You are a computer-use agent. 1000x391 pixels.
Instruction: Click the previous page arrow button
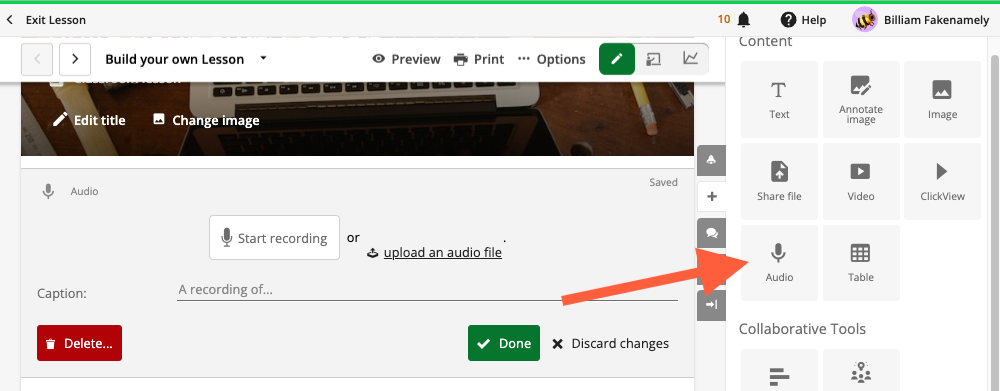pos(37,59)
